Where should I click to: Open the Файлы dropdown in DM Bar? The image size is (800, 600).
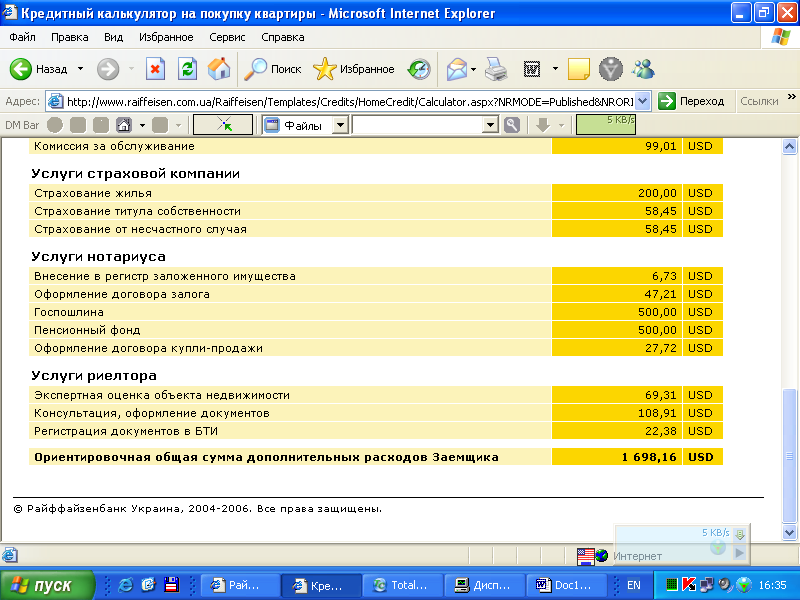(x=339, y=125)
